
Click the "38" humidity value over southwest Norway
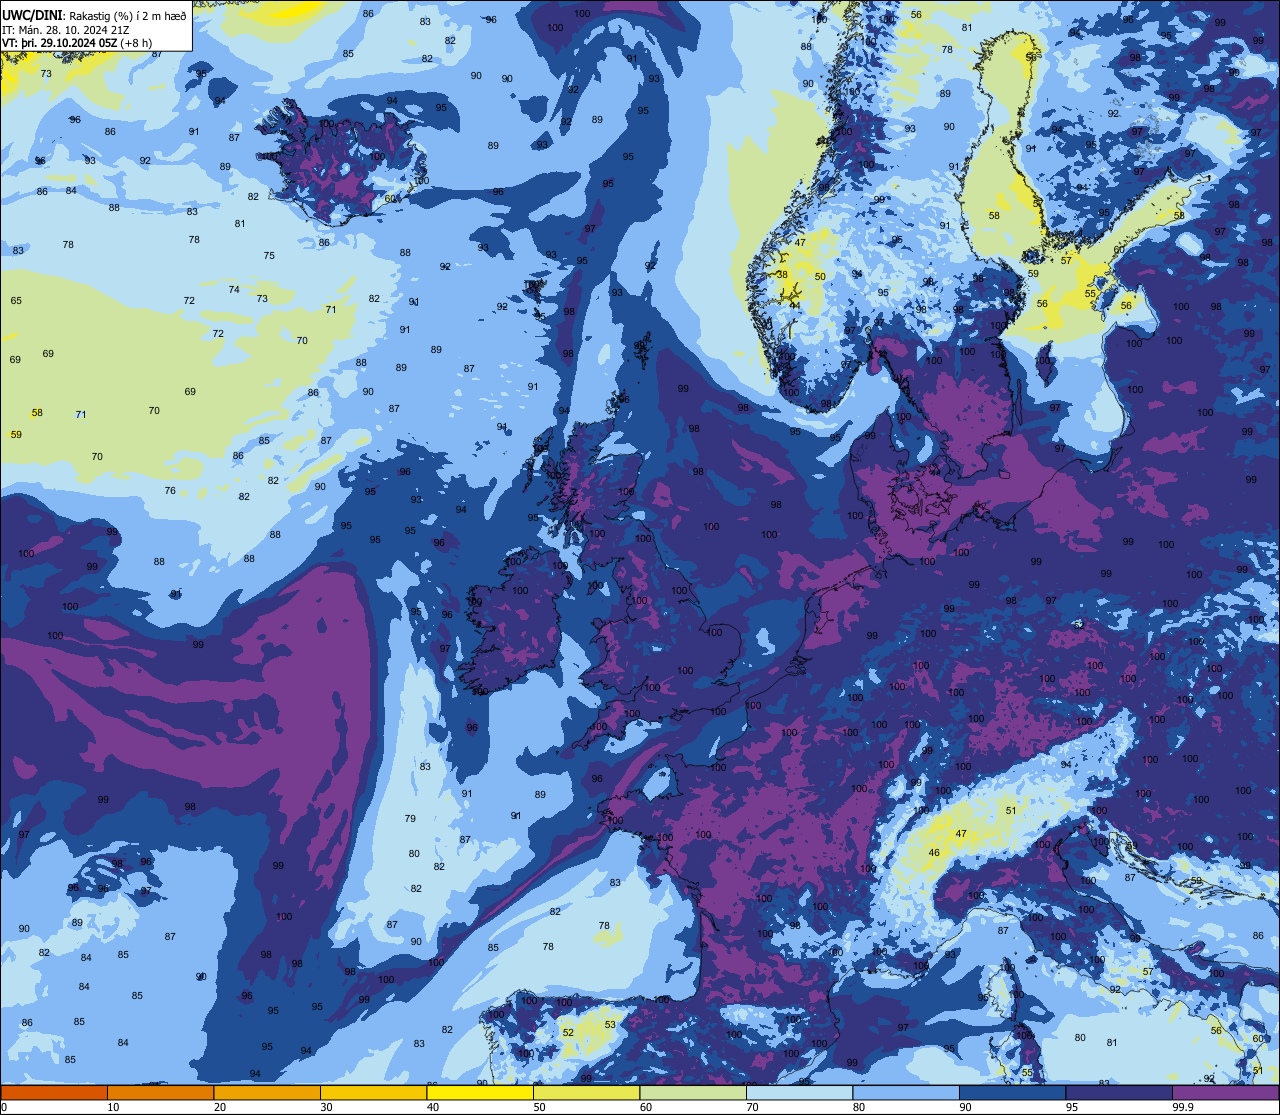[x=782, y=275]
